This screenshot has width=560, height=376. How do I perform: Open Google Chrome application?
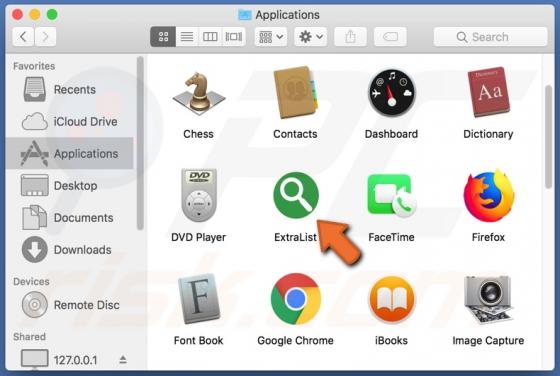[x=296, y=299]
